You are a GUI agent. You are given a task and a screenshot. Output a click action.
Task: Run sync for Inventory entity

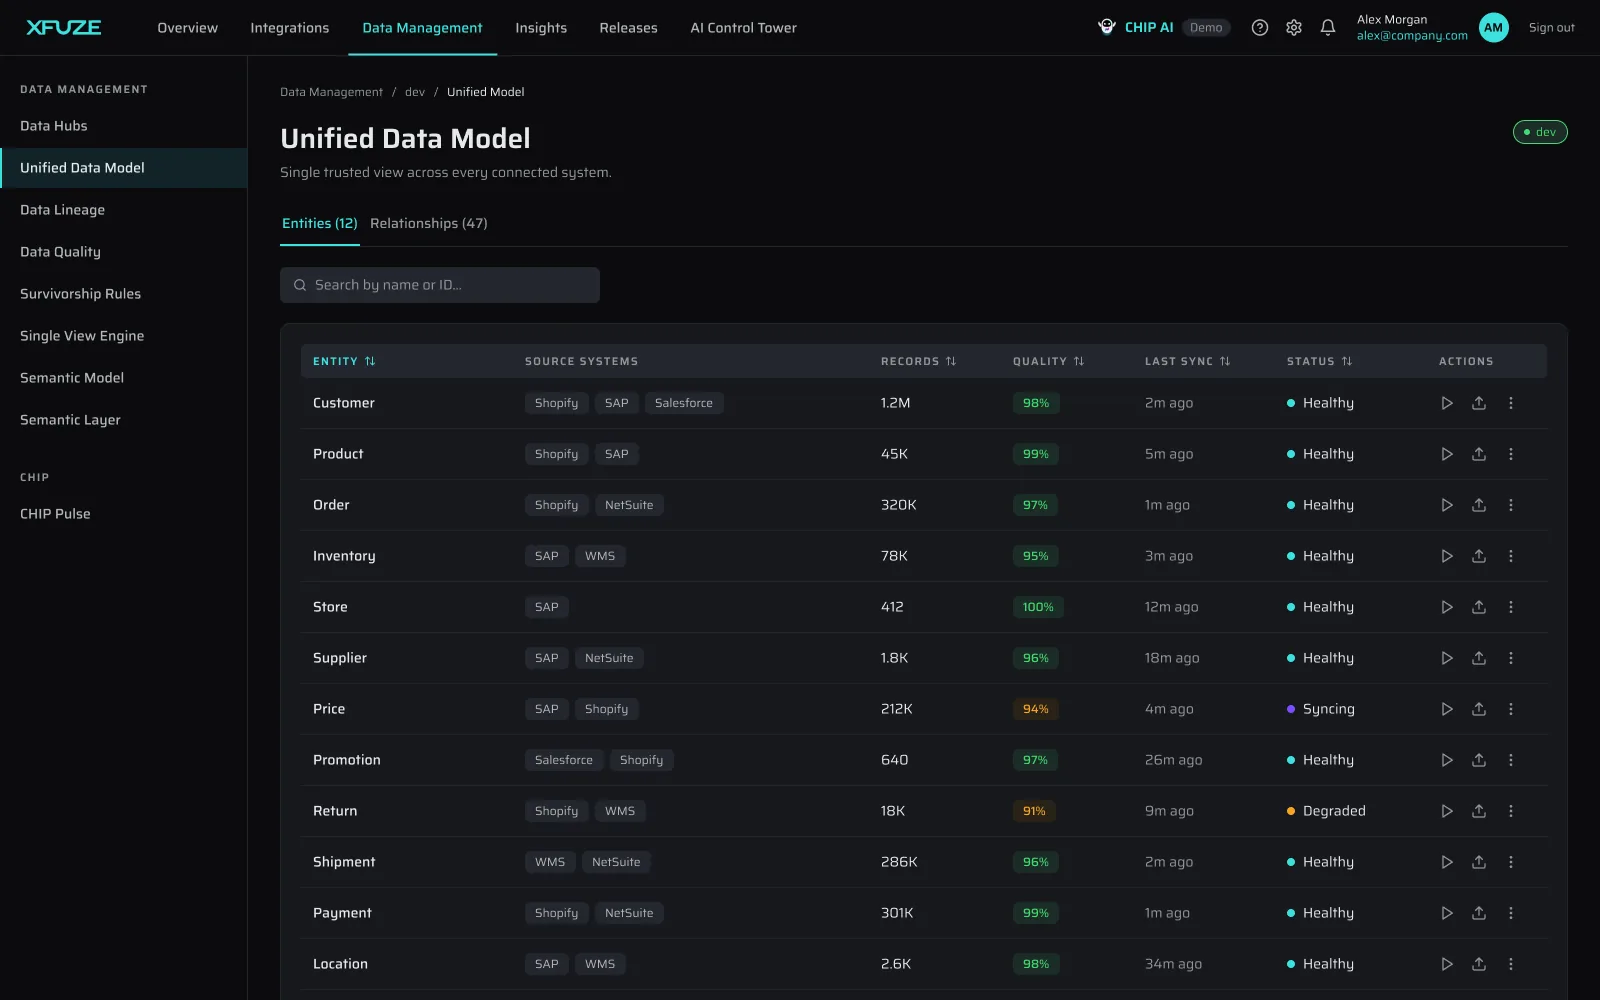1447,556
